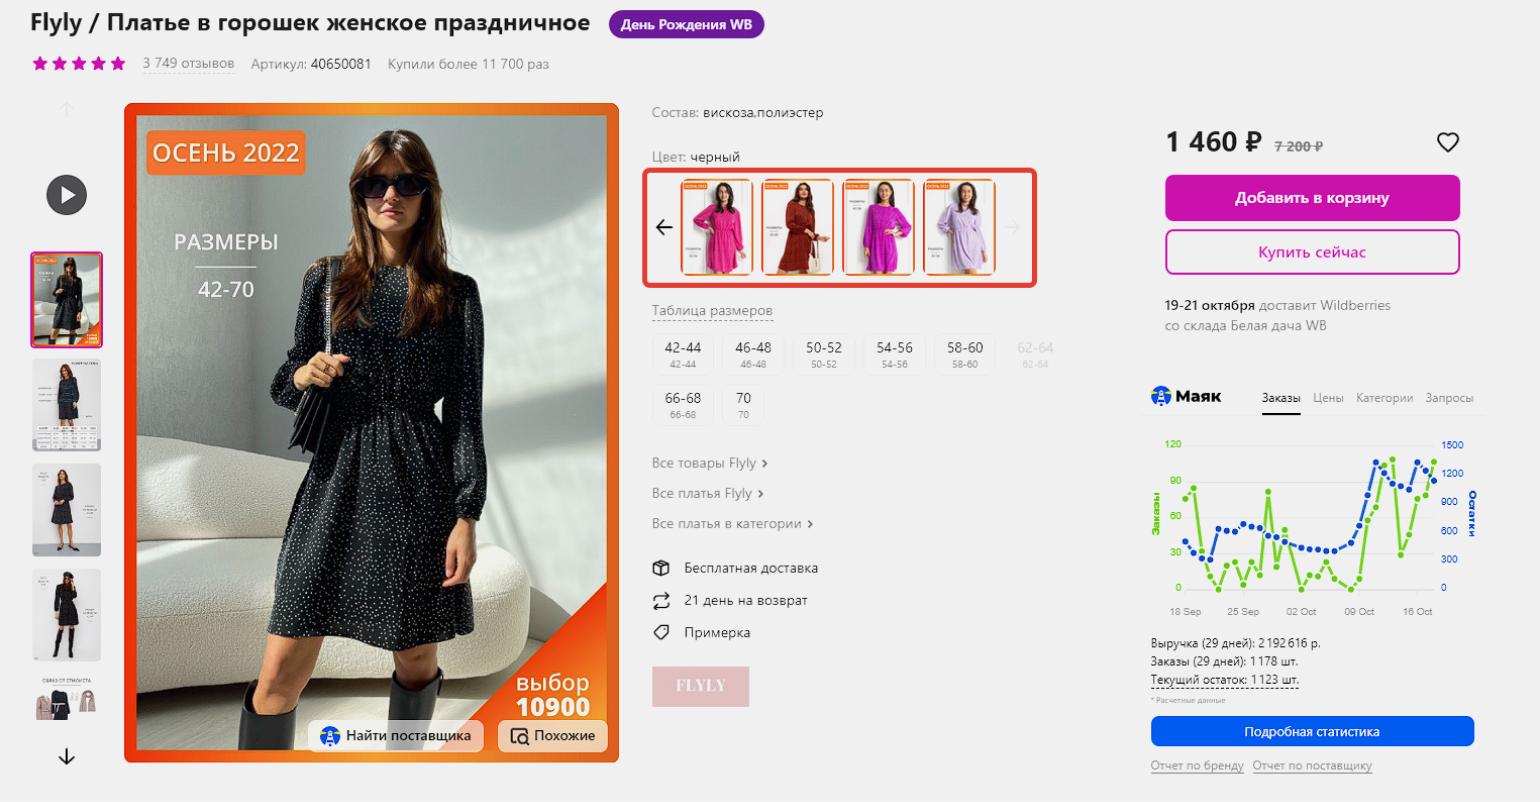Click the FLYLY brand logo
The width and height of the screenshot is (1540, 802).
click(x=700, y=686)
